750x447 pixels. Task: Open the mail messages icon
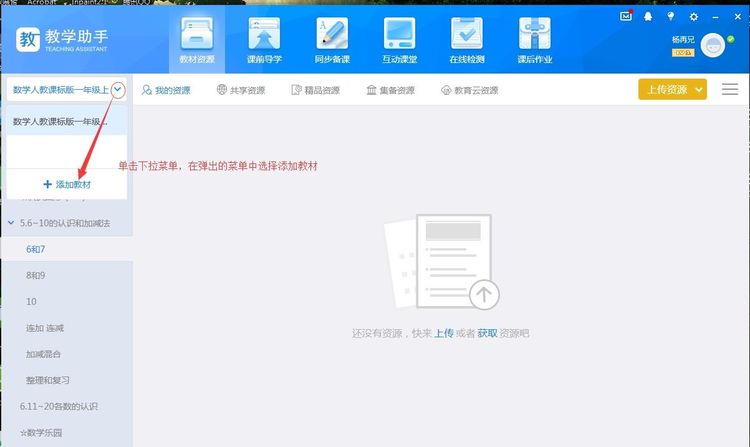pyautogui.click(x=626, y=17)
